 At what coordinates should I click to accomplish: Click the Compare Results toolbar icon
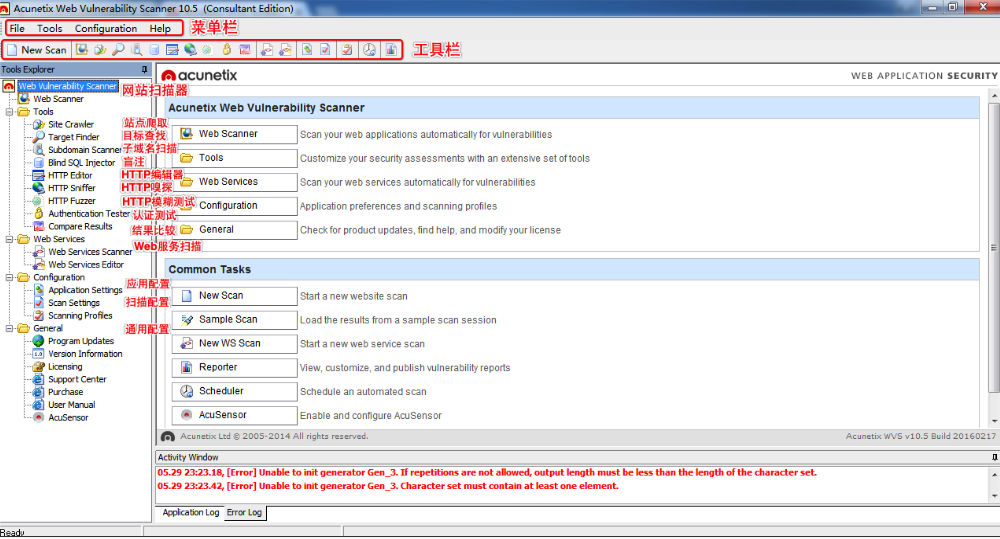point(244,50)
